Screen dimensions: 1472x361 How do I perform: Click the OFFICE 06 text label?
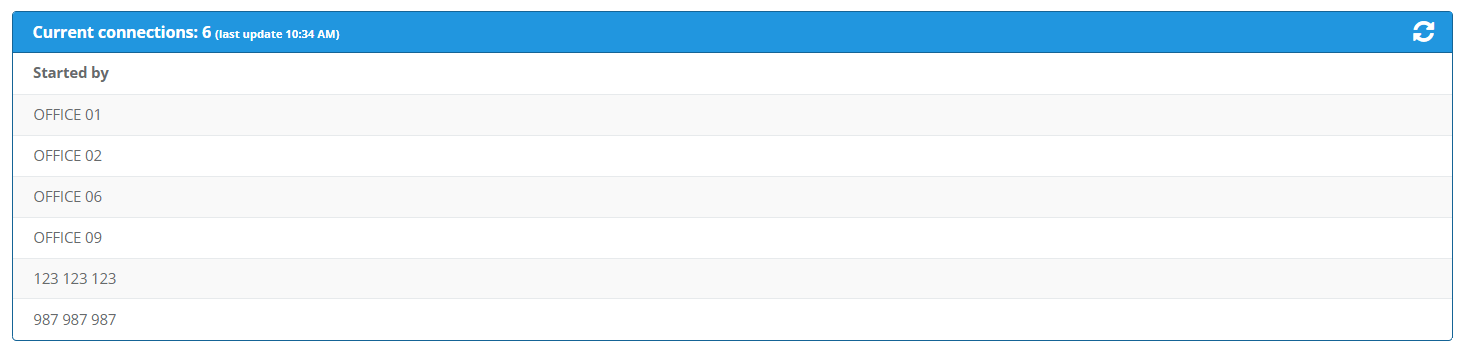point(68,197)
